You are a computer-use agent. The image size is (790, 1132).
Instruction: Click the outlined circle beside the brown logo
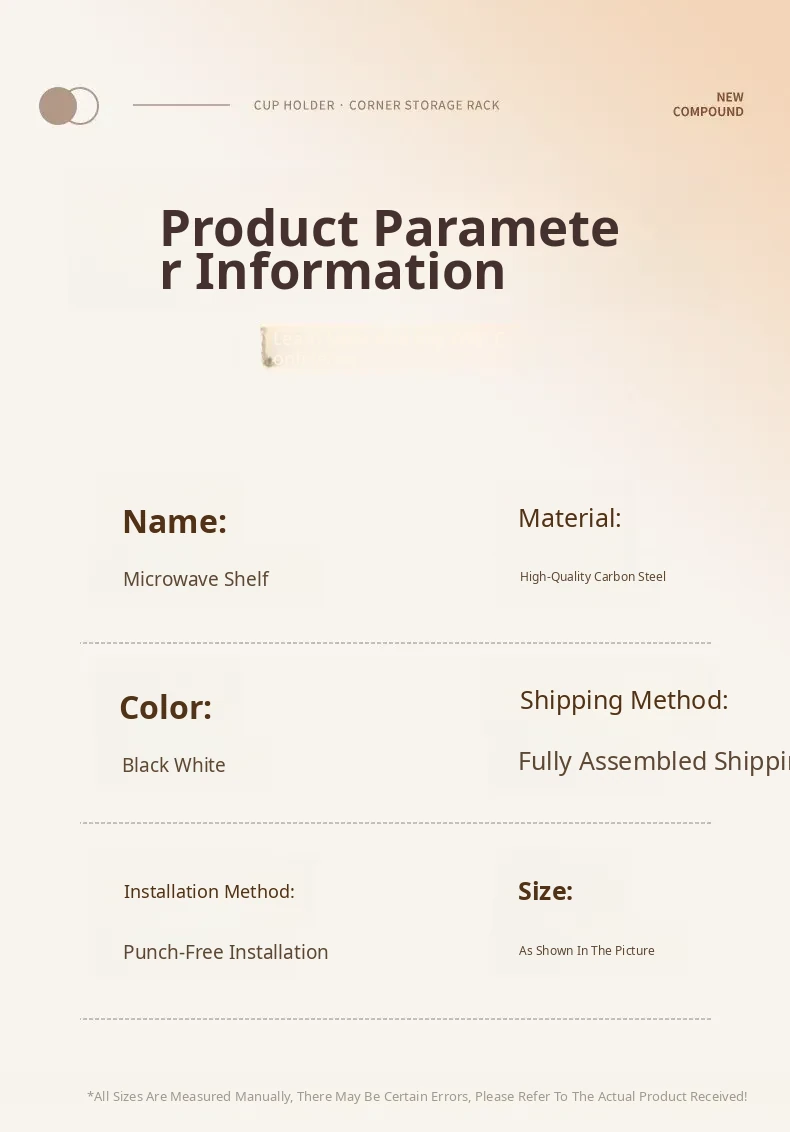(x=87, y=106)
